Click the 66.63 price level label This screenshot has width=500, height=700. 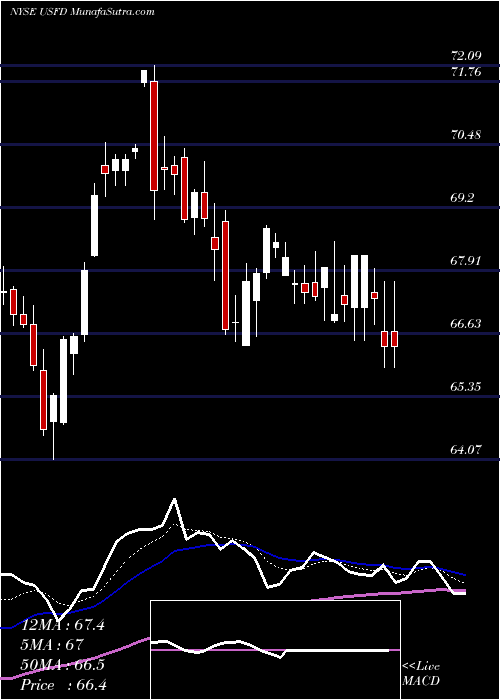pyautogui.click(x=466, y=323)
